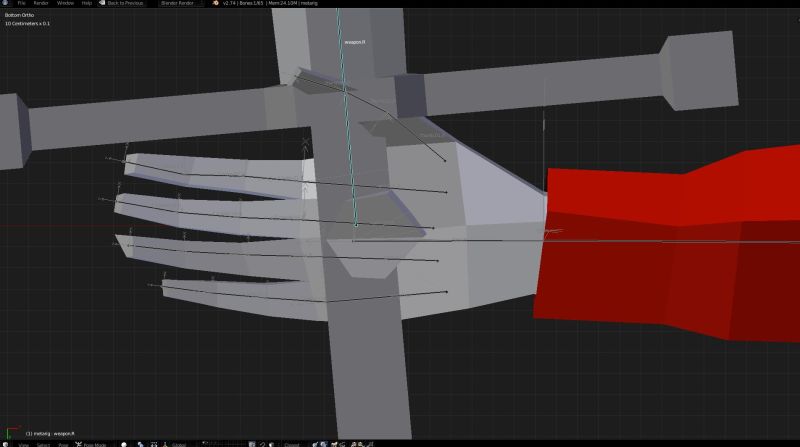Click the Bottom Ortho view label
Image resolution: width=800 pixels, height=447 pixels.
click(19, 15)
